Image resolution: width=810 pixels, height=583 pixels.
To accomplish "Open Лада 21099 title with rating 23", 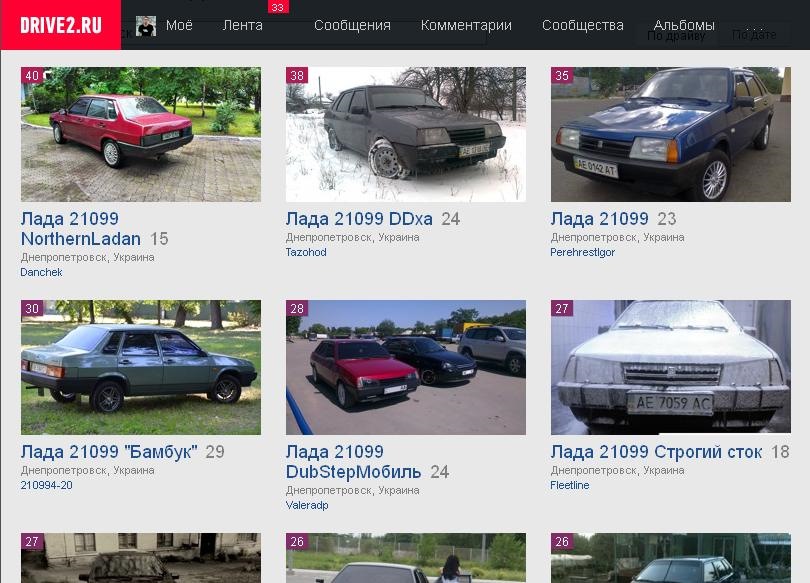I will [599, 219].
